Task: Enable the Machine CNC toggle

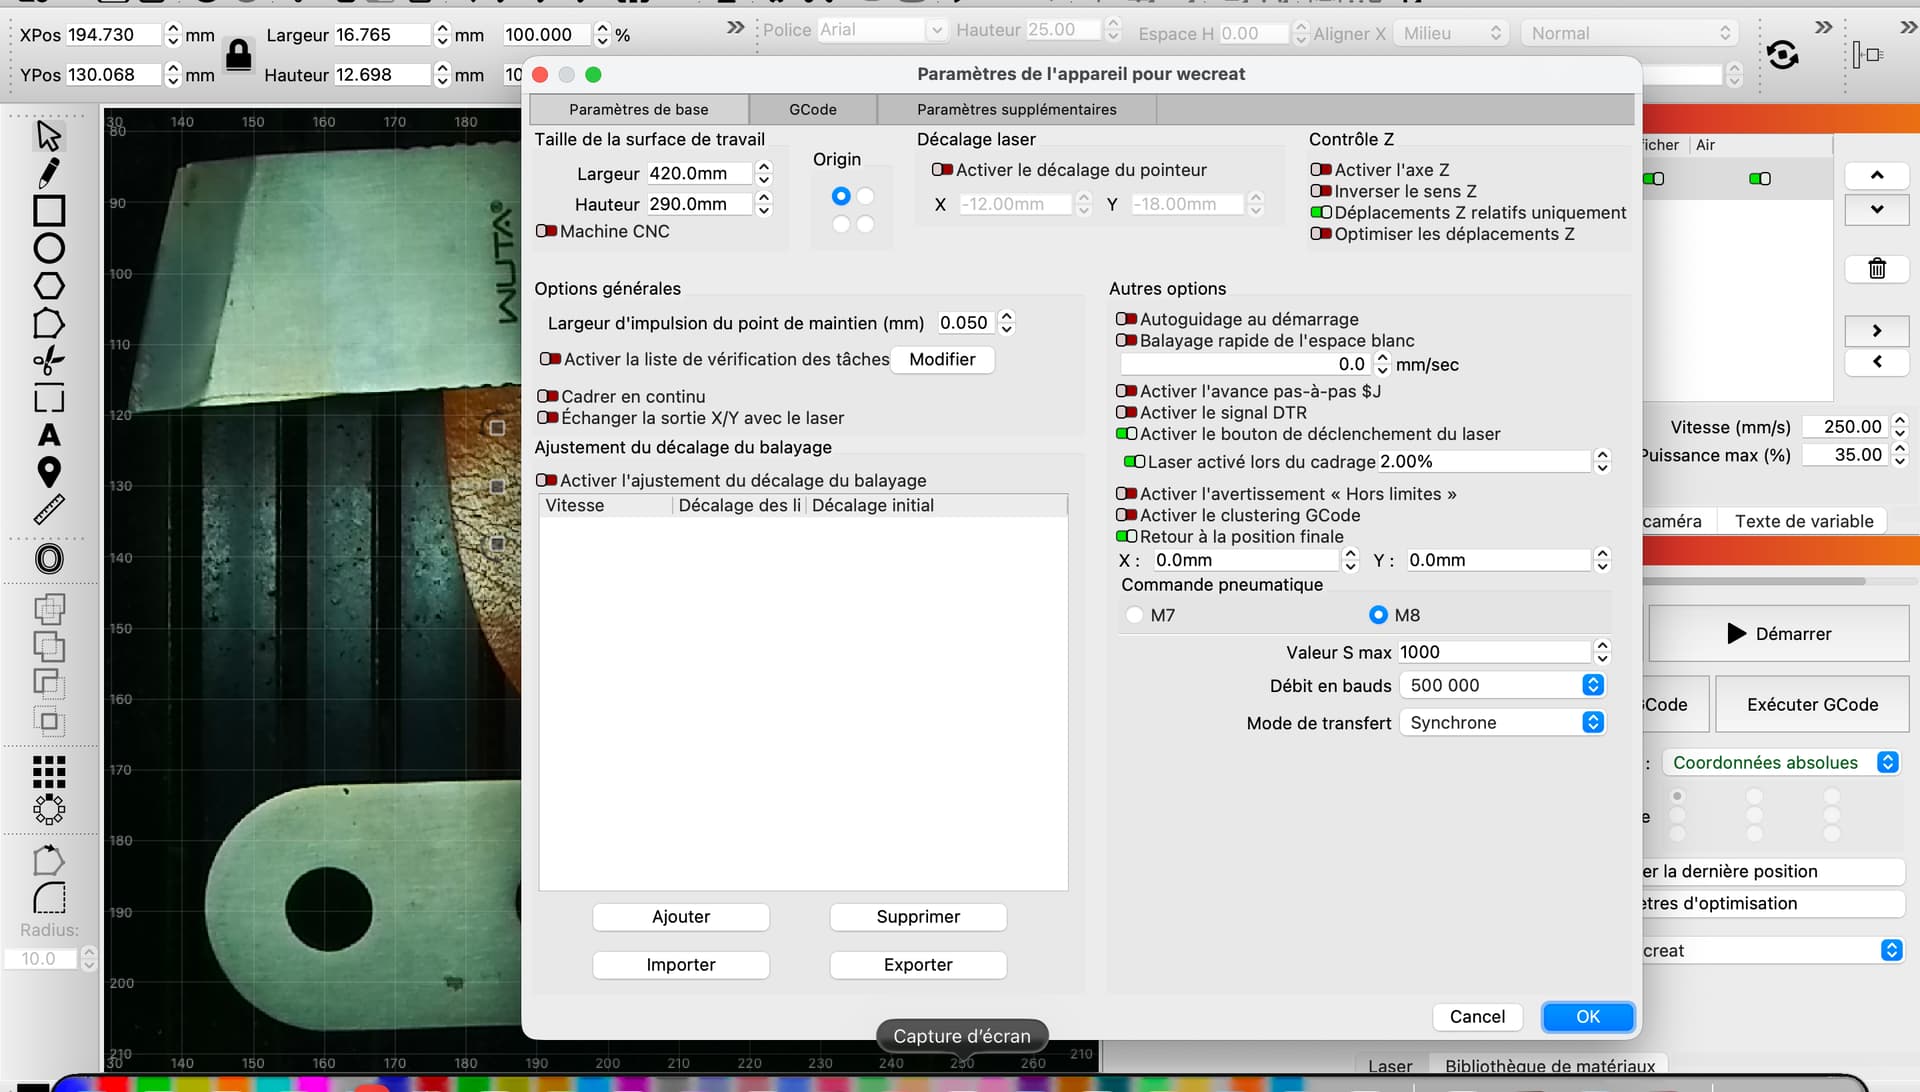Action: pos(546,231)
